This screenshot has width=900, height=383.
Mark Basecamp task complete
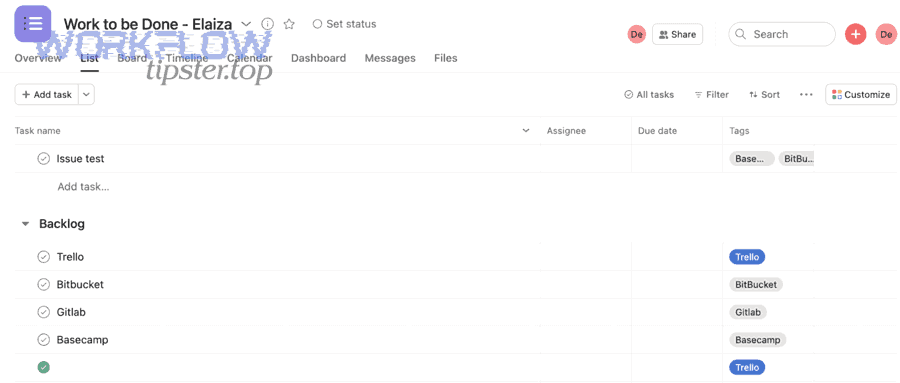point(44,340)
